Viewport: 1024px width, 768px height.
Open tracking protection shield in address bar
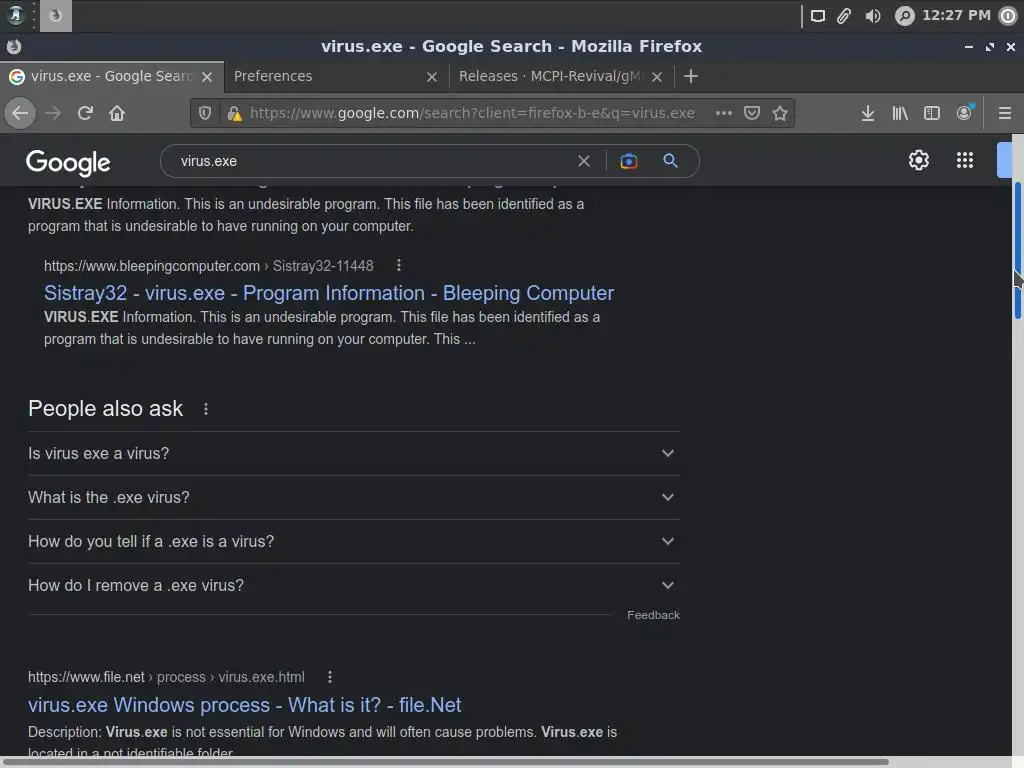(x=205, y=113)
